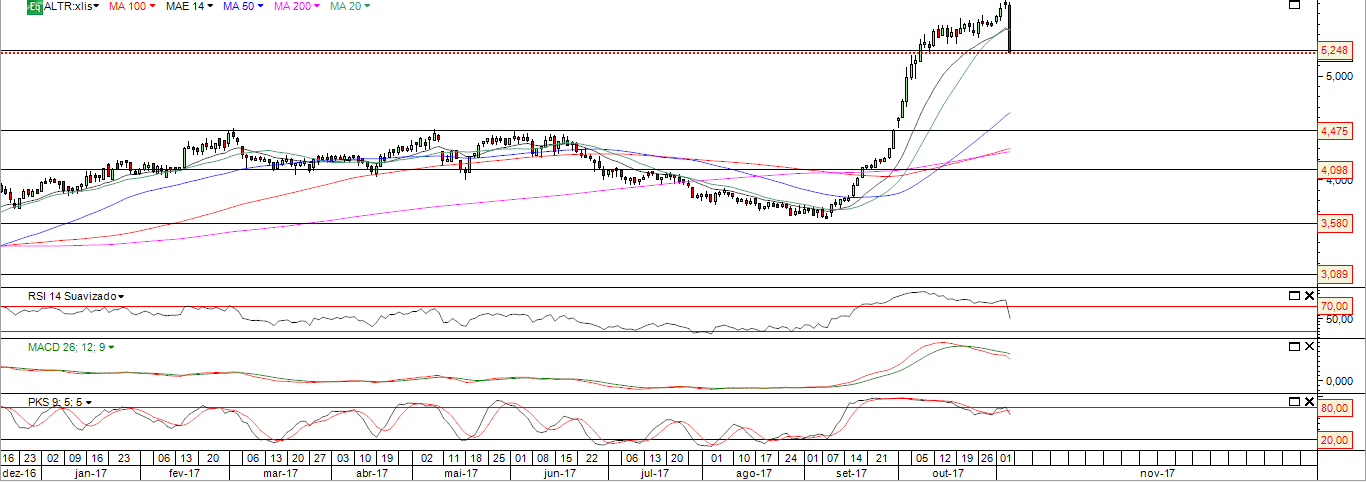Viewport: 1366px width, 482px height.
Task: Click the out-17 month on the timeline
Action: (947, 474)
